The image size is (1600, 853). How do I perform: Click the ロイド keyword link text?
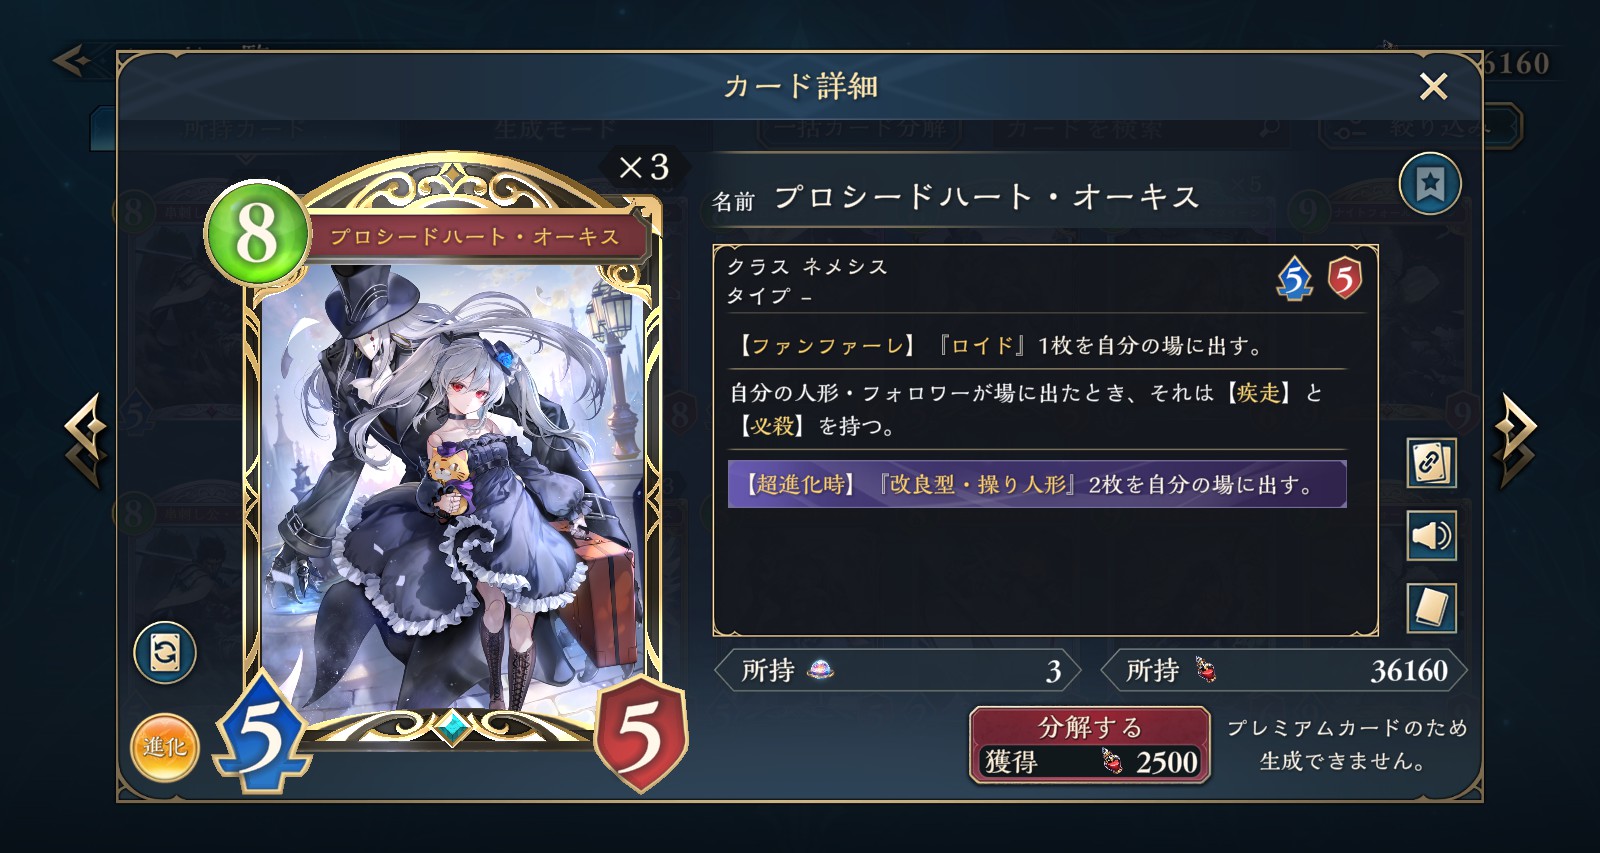[981, 346]
